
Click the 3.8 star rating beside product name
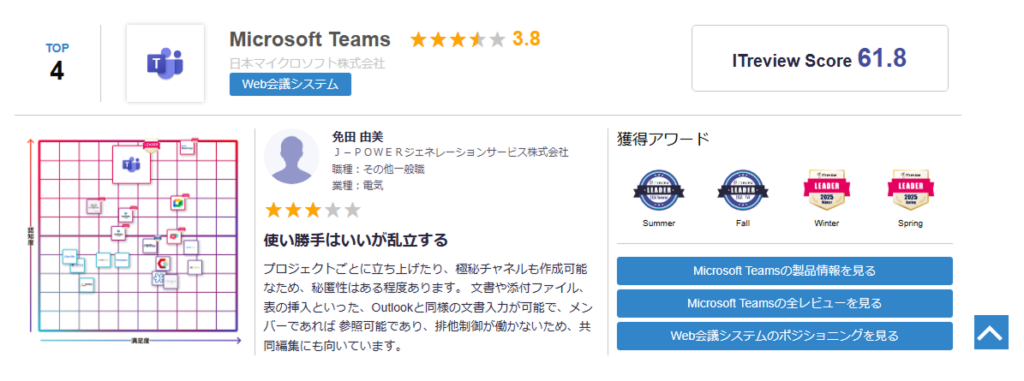[x=475, y=39]
